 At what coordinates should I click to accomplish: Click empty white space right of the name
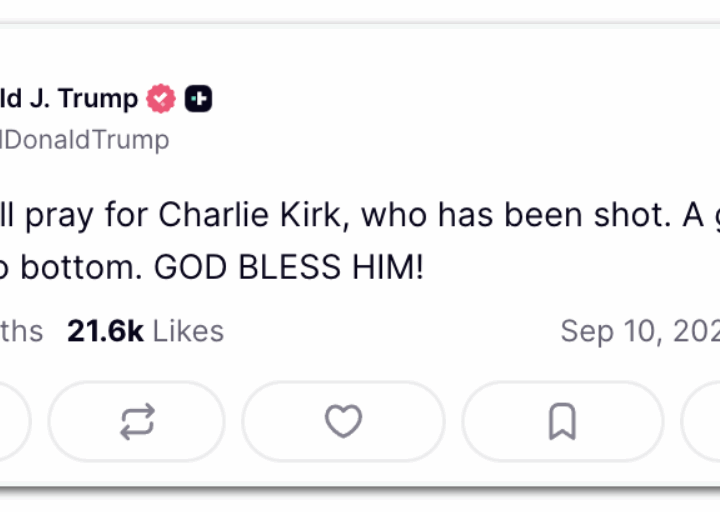(x=450, y=99)
